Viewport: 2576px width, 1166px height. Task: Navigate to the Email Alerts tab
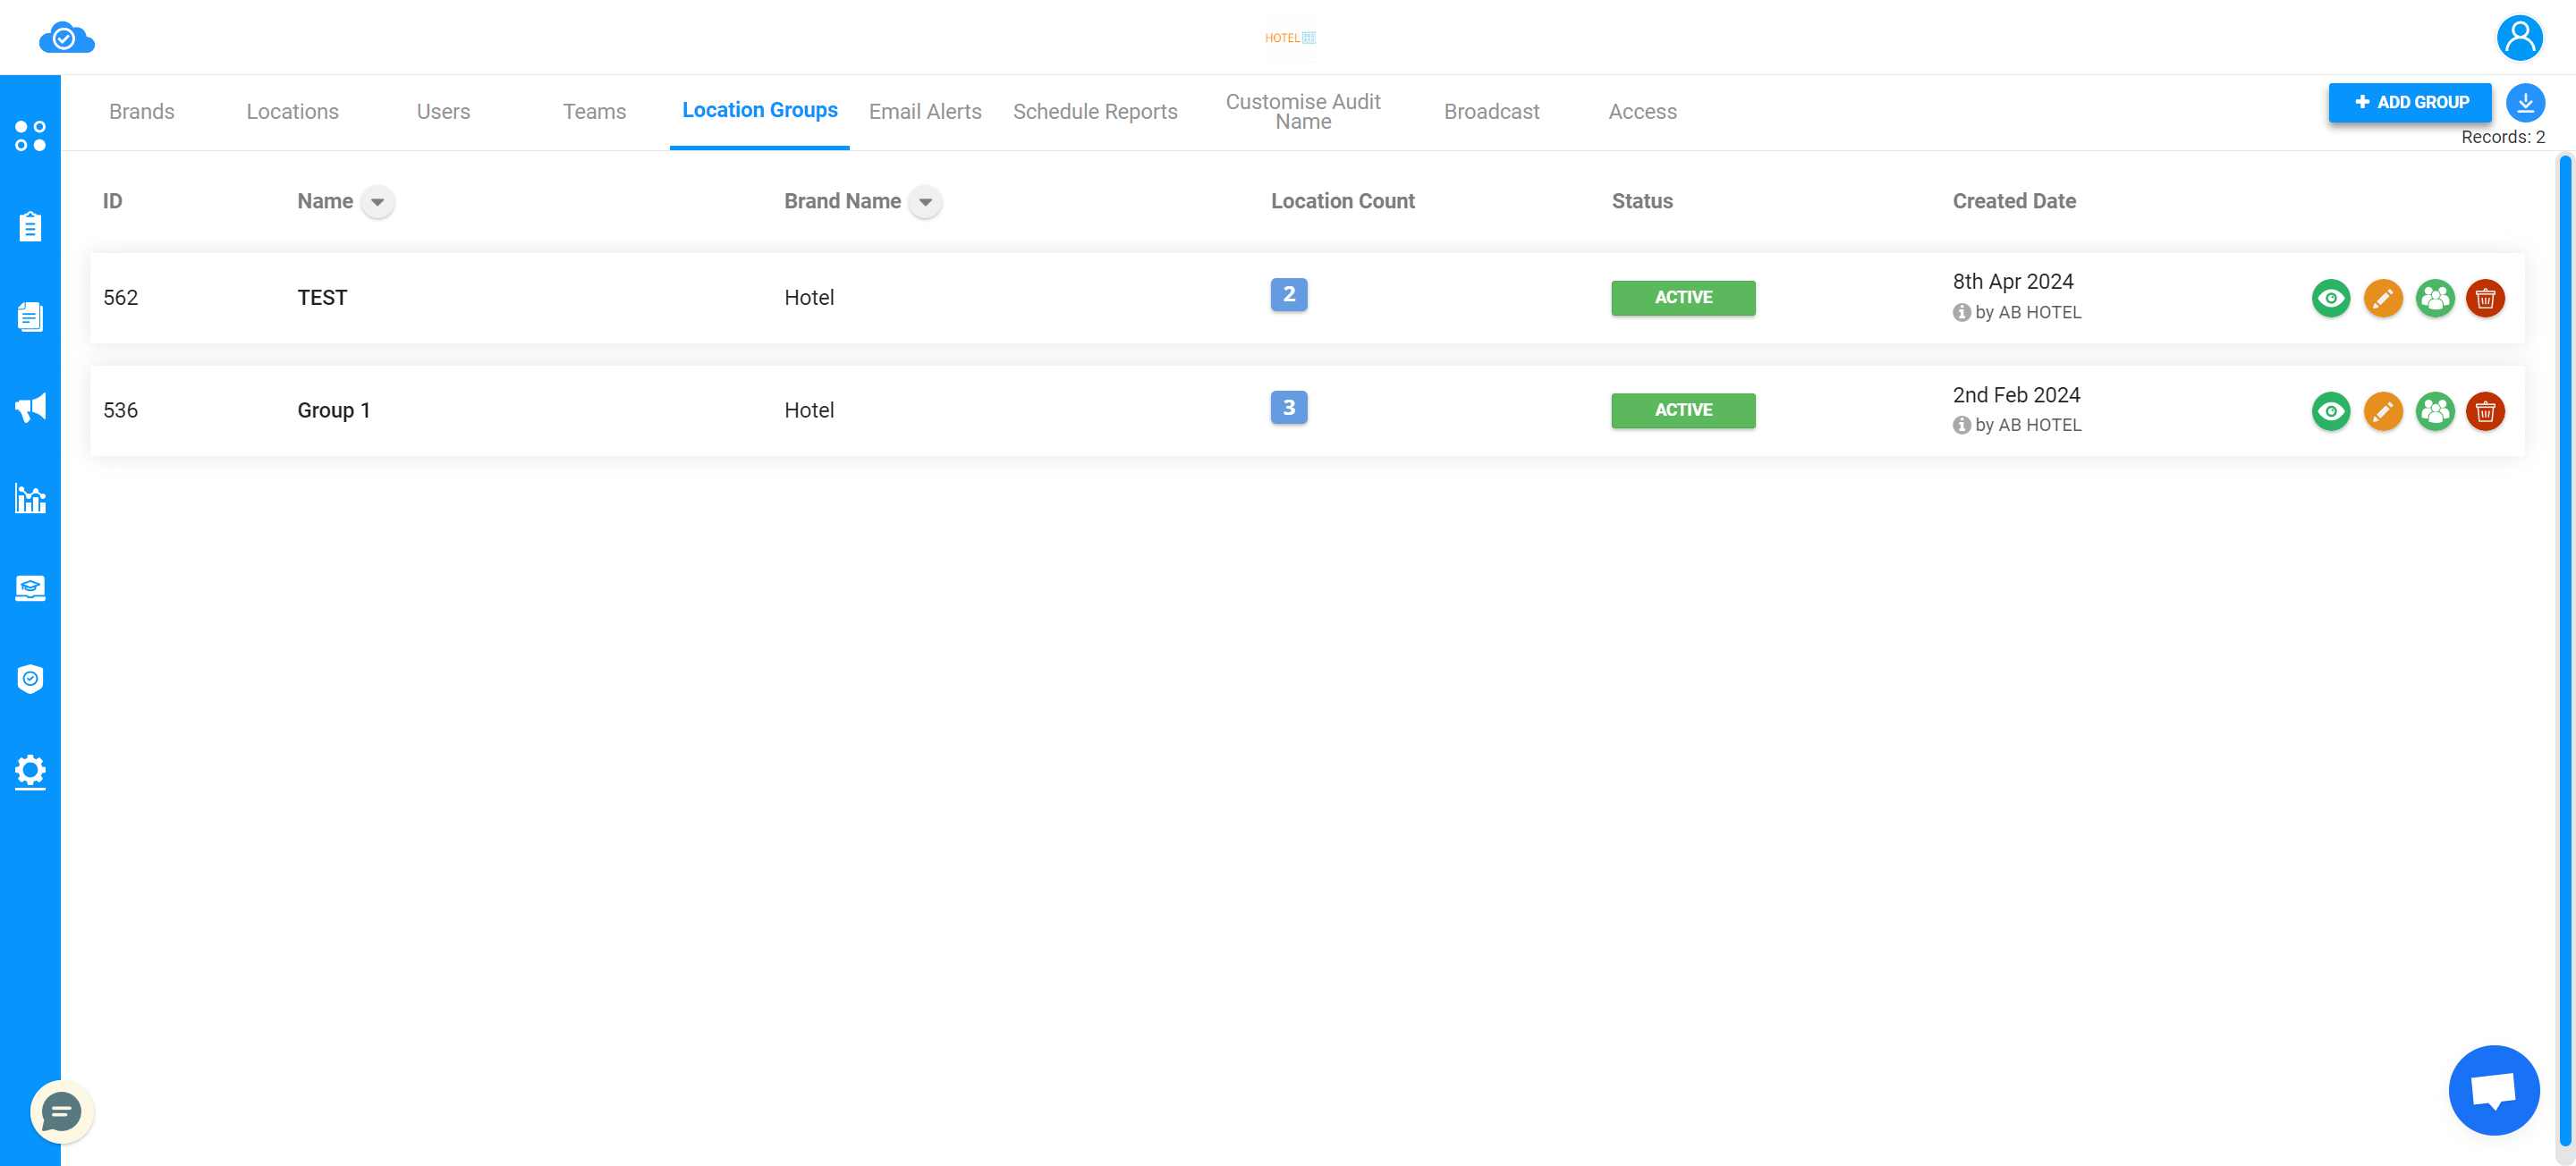click(925, 112)
